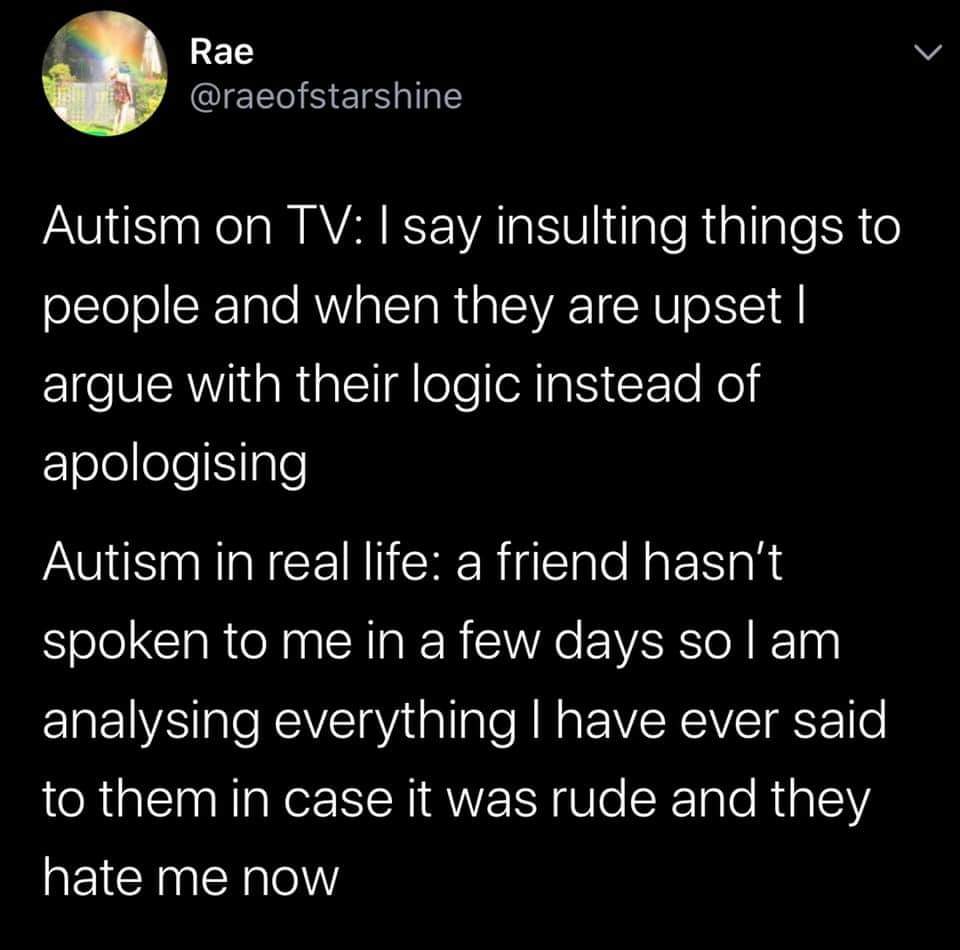
Task: Open Rae's rainbow profile picture
Action: pyautogui.click(x=105, y=73)
